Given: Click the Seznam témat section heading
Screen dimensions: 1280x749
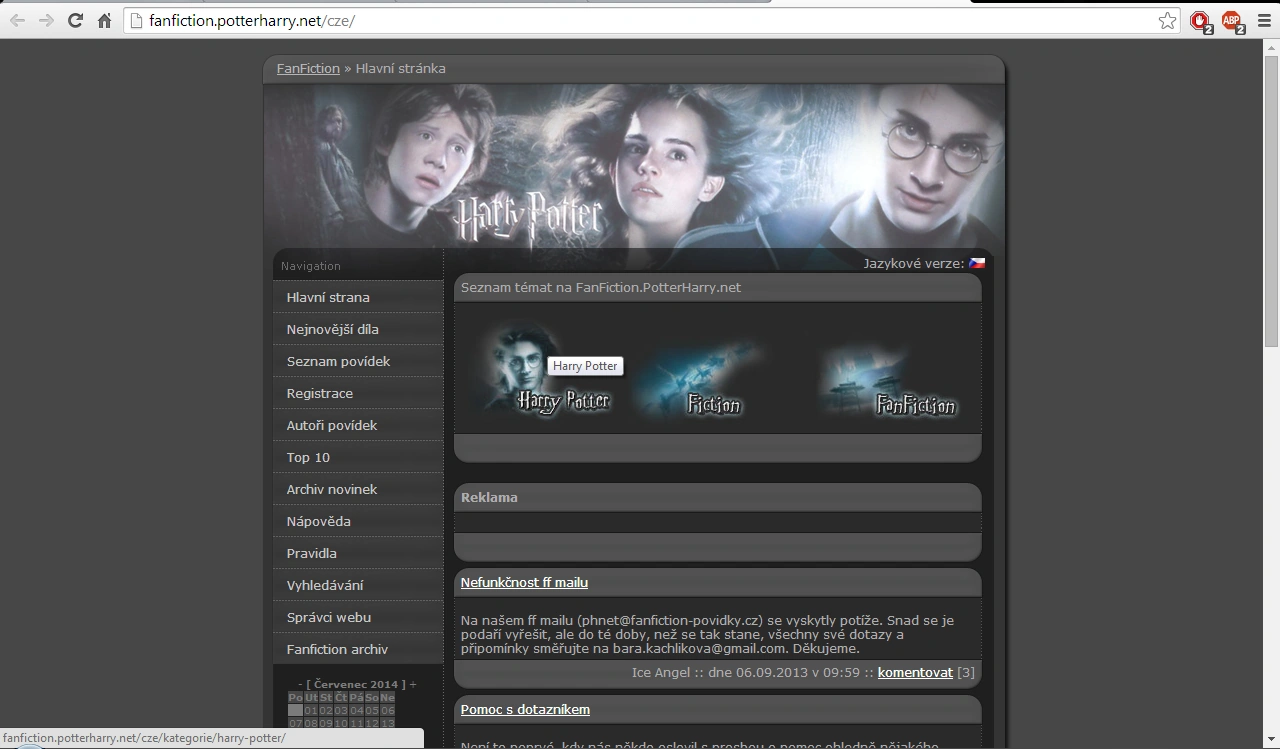Looking at the screenshot, I should click(601, 287).
